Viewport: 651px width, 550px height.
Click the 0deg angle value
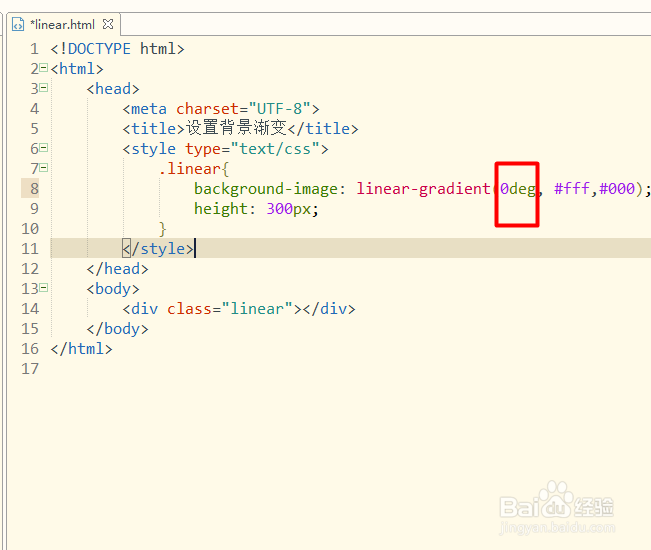[x=518, y=189]
